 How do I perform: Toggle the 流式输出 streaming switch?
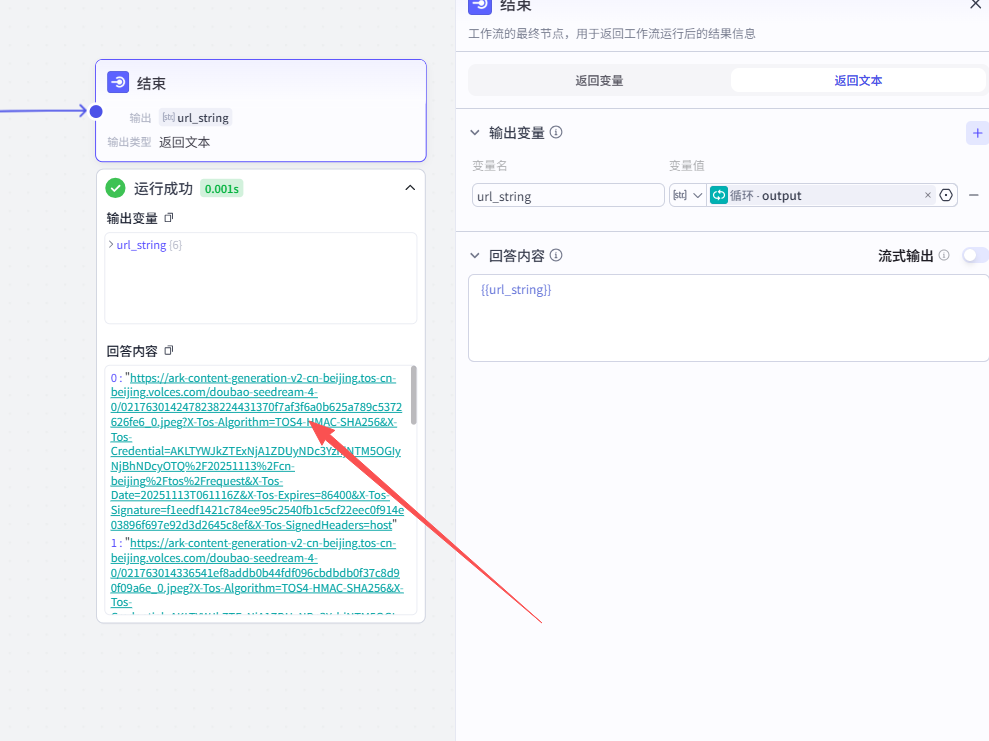pos(974,256)
